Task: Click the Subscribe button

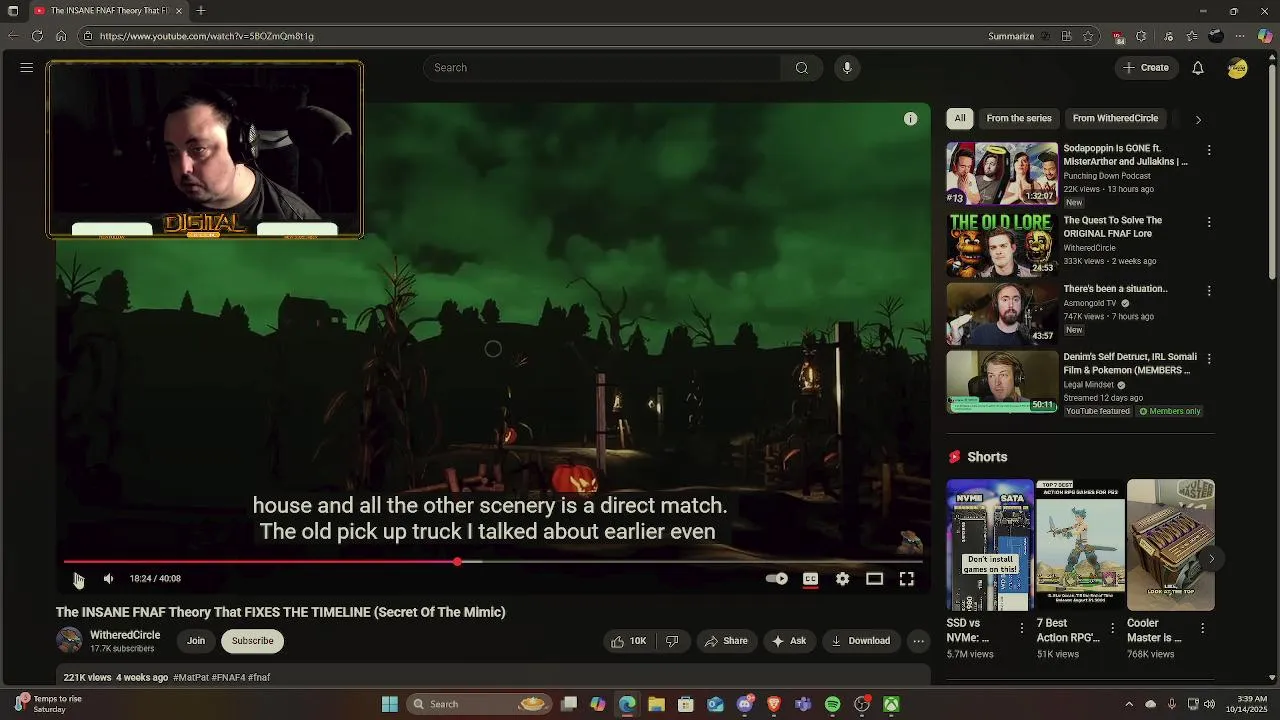Action: click(252, 641)
